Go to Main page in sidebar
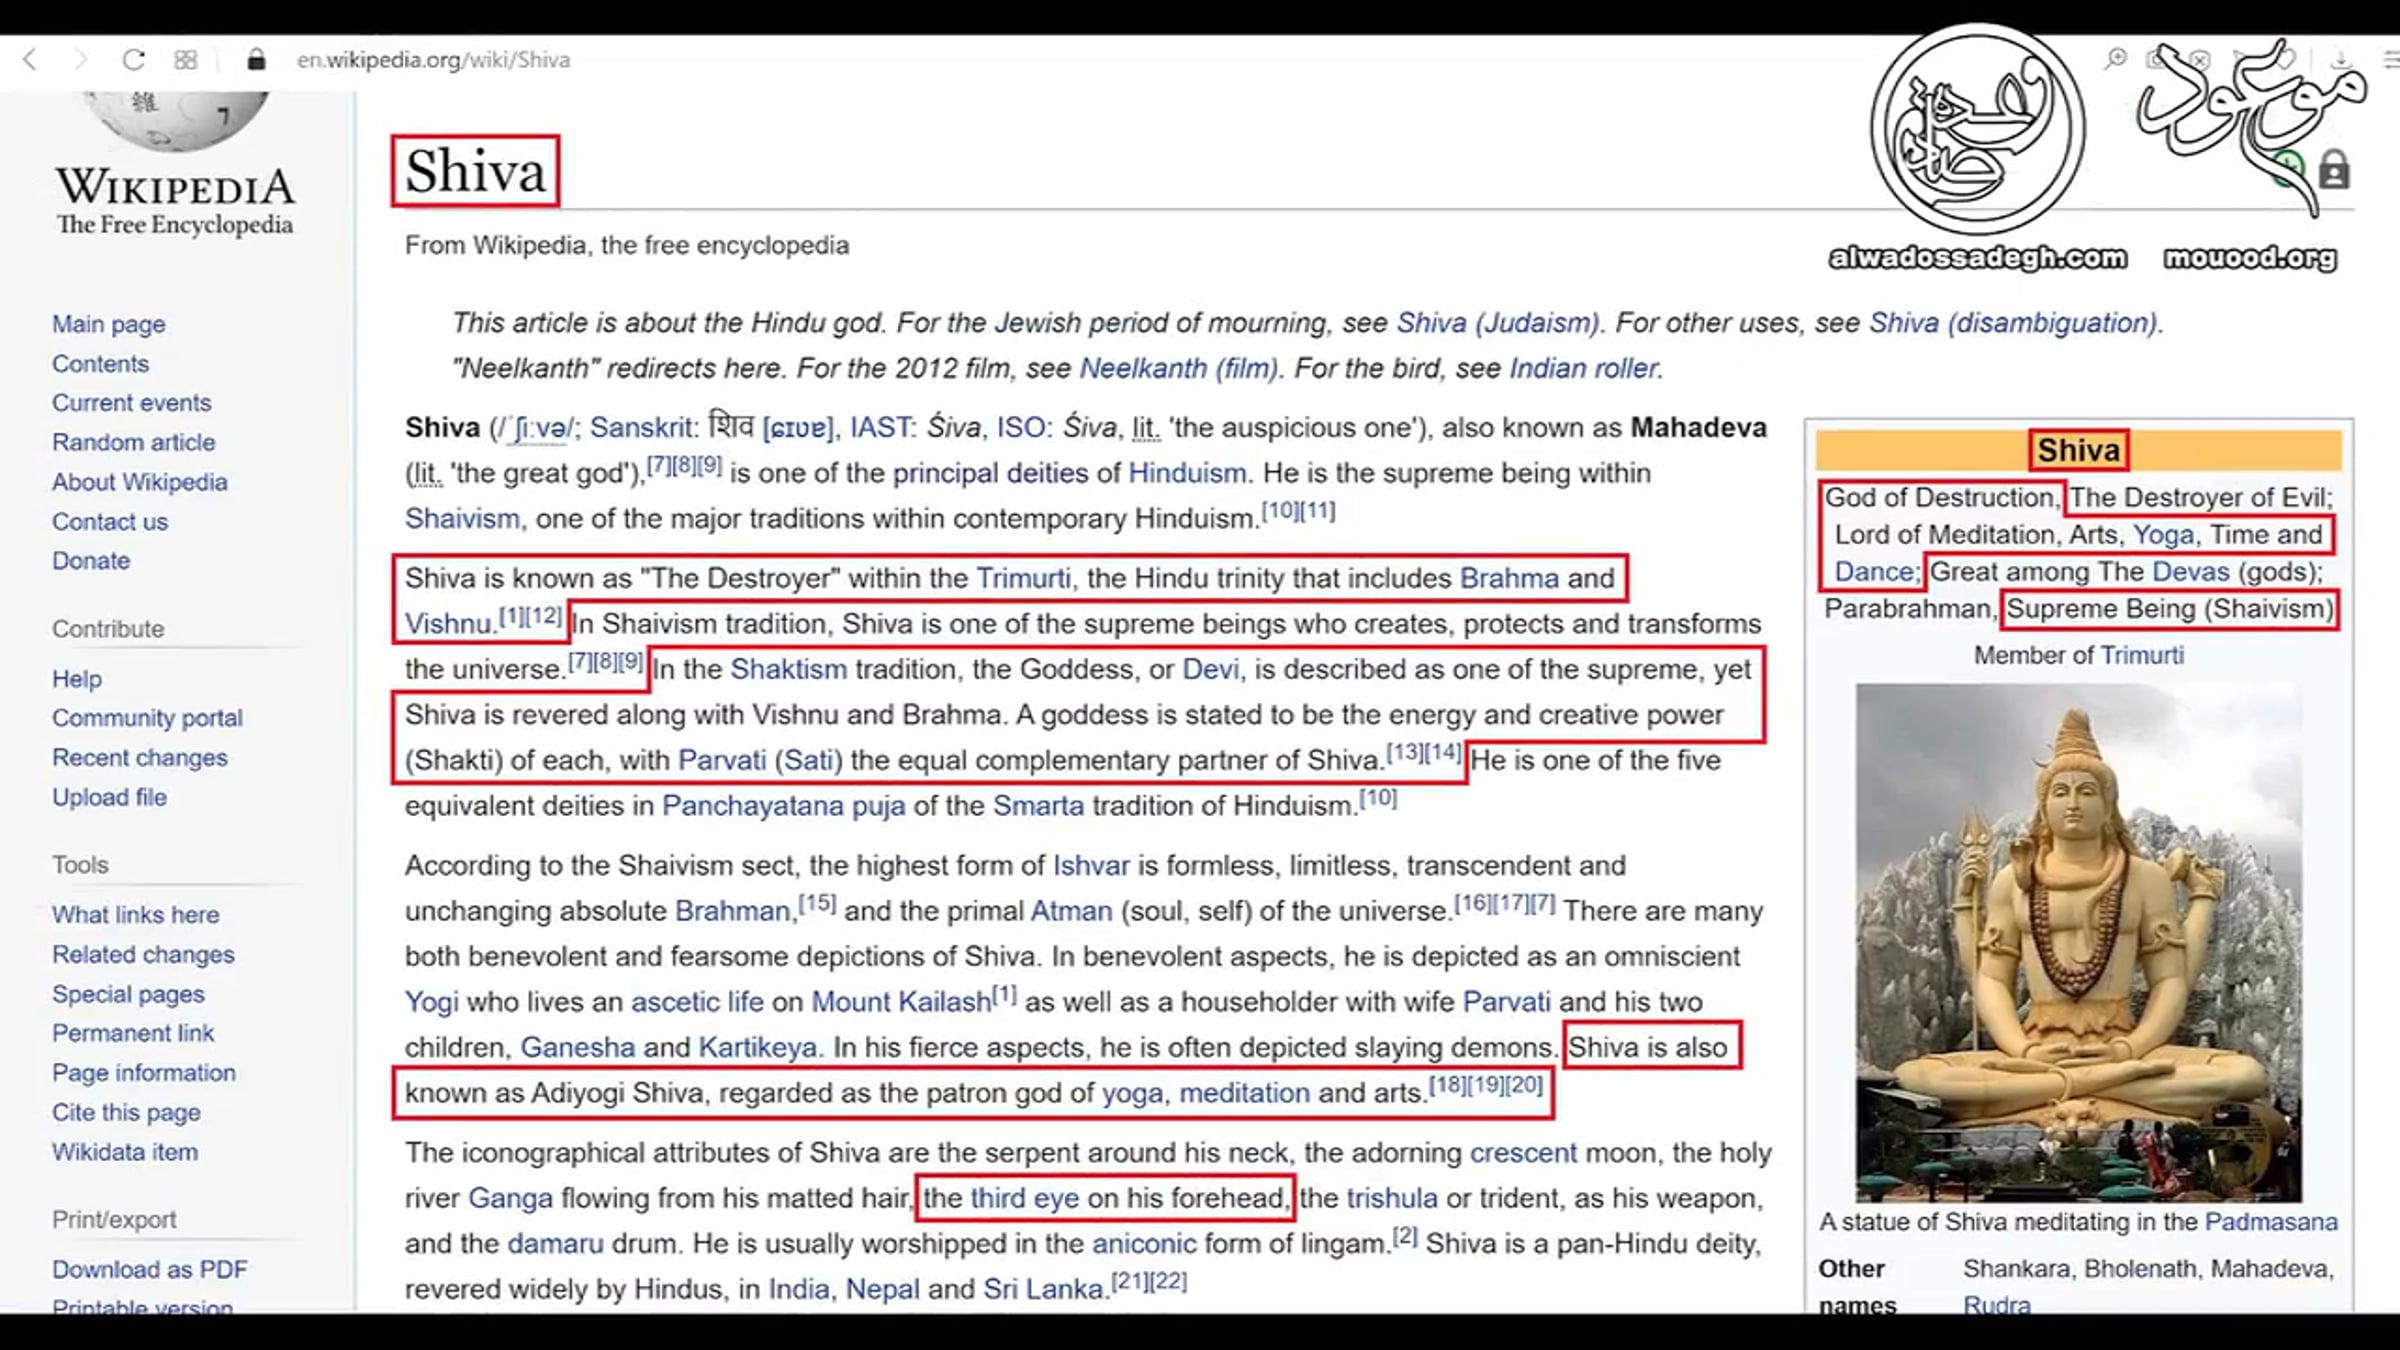 [x=109, y=324]
